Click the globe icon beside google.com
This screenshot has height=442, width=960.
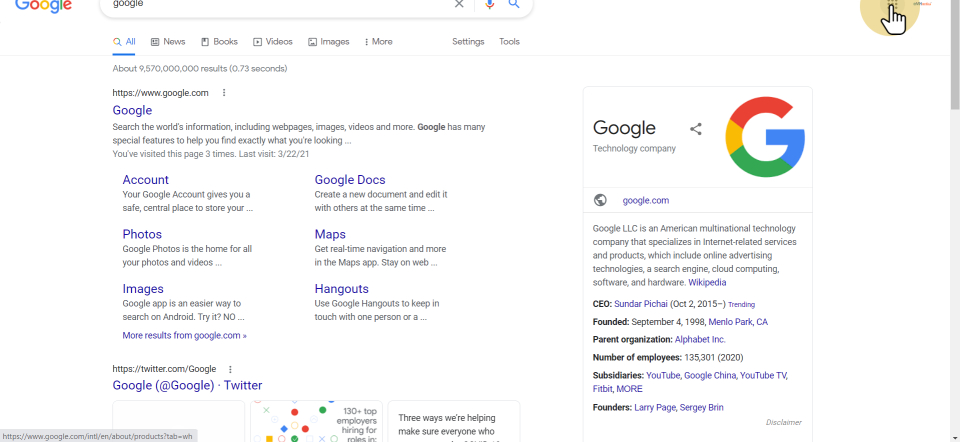(x=600, y=200)
